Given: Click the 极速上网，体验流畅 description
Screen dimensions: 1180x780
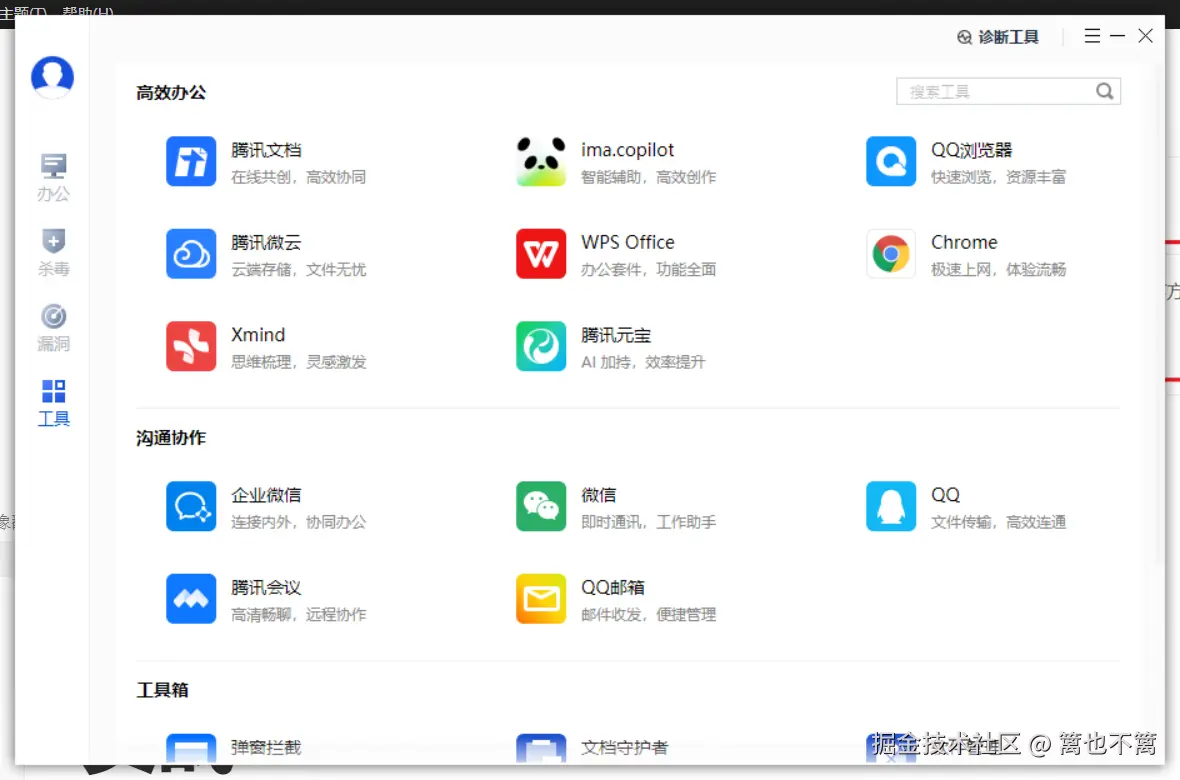Looking at the screenshot, I should pos(999,270).
